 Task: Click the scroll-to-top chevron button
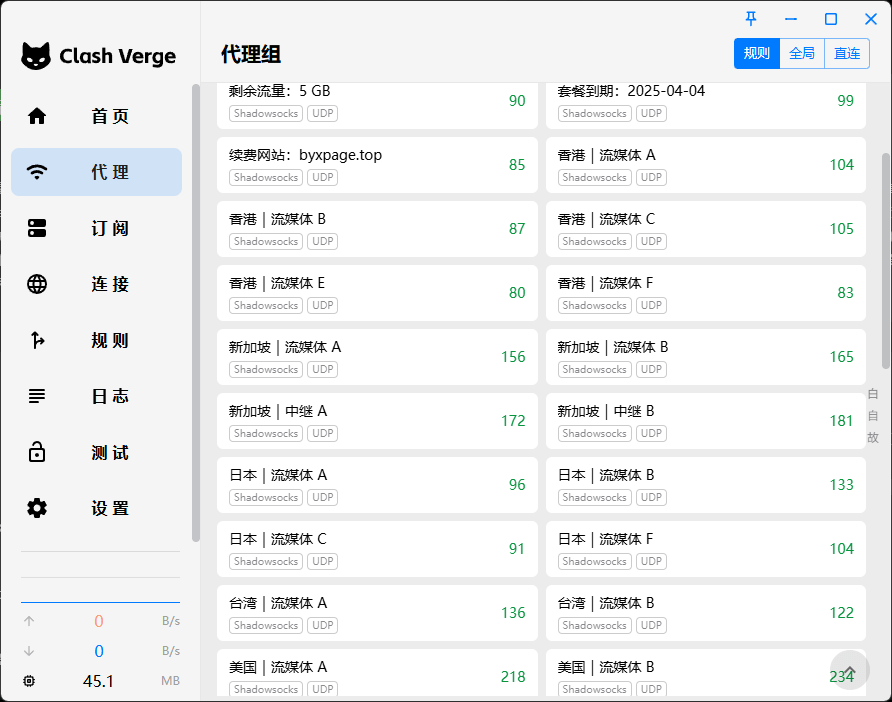coord(850,670)
